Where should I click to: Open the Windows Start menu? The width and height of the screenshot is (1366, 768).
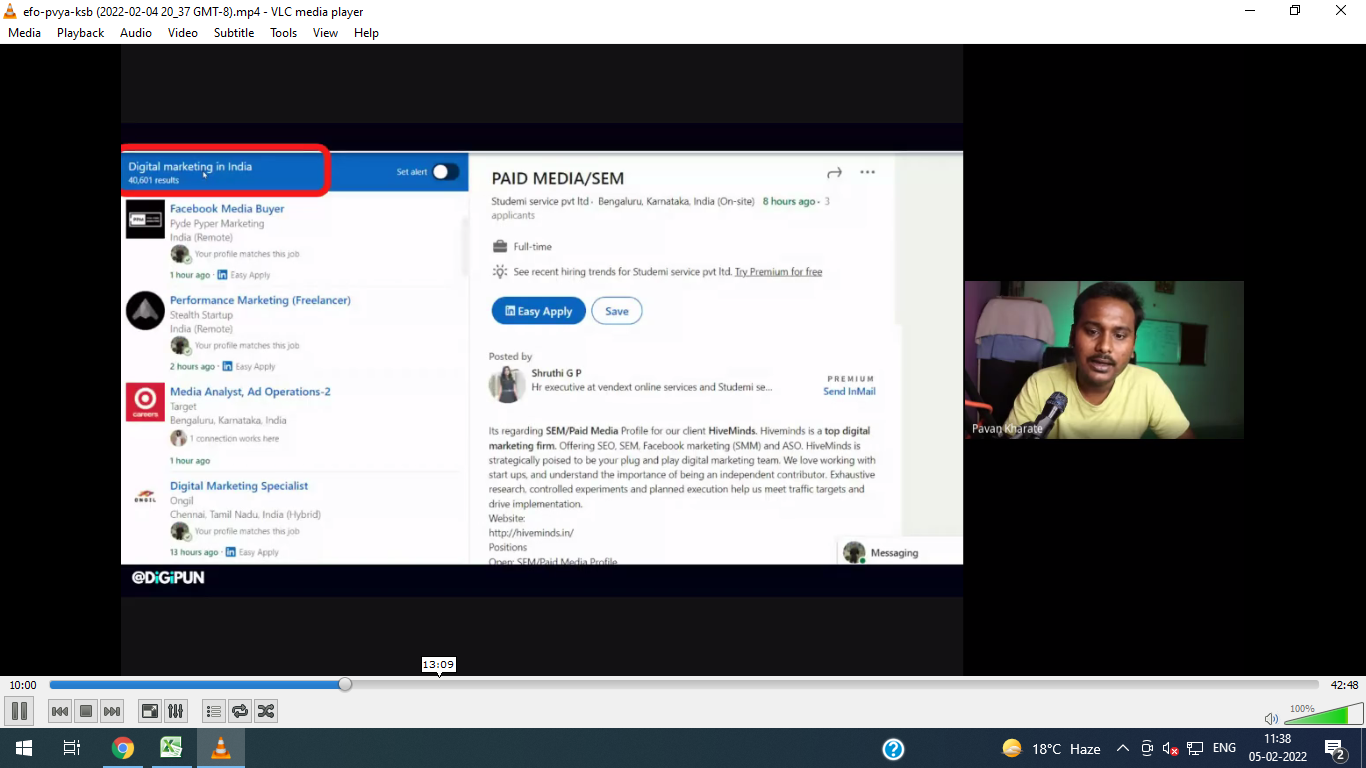24,748
